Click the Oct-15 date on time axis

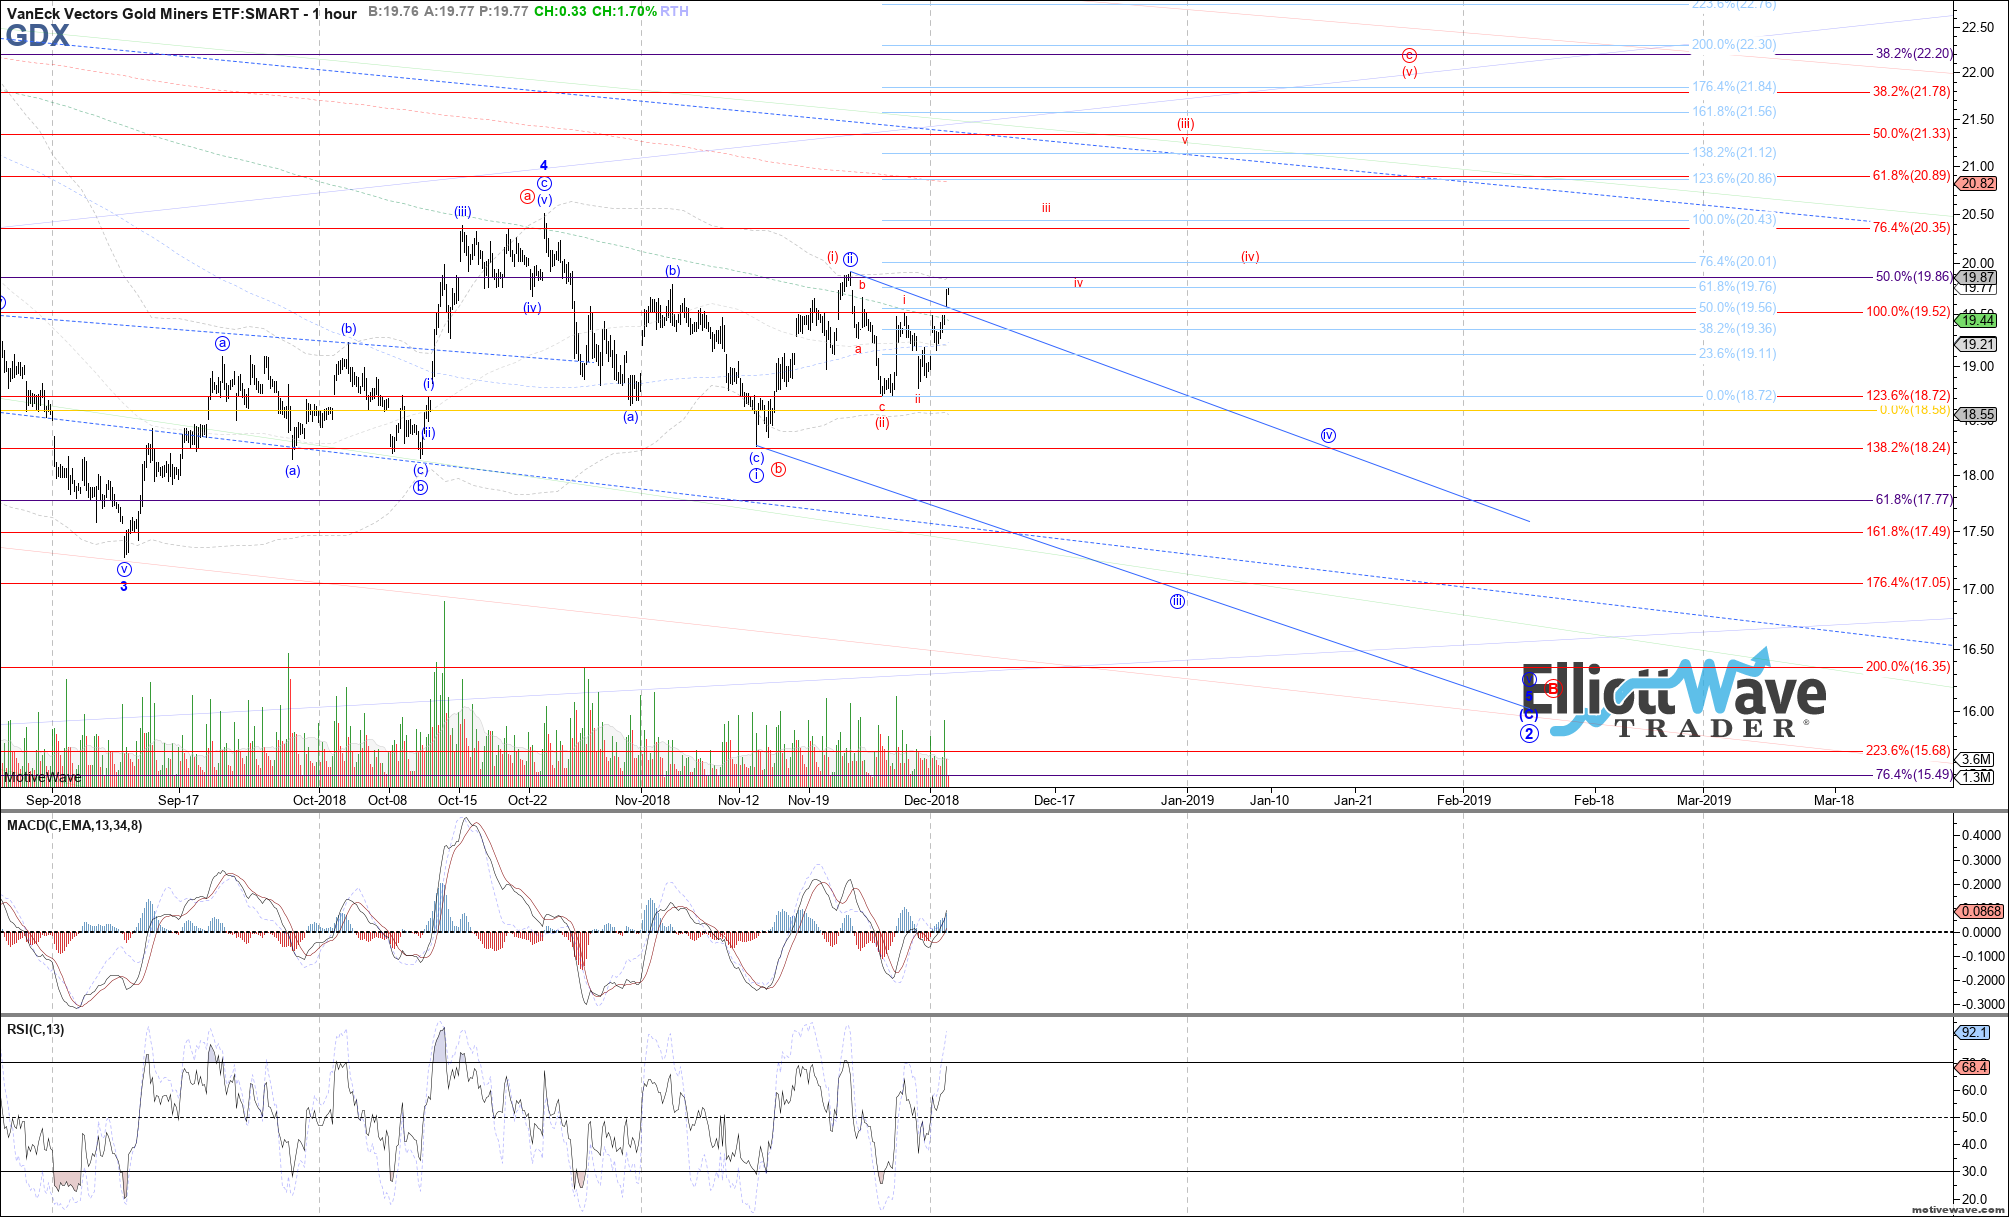tap(458, 800)
